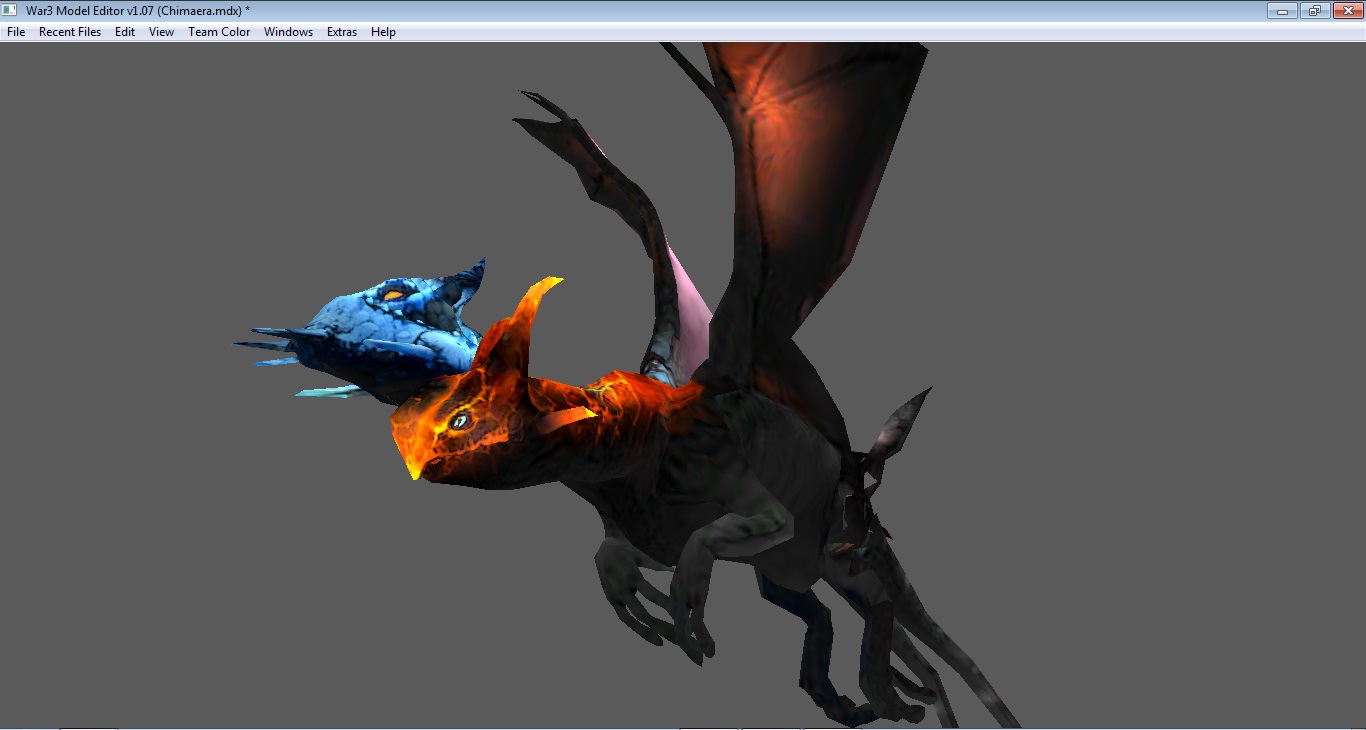Open the Help menu

coord(383,32)
